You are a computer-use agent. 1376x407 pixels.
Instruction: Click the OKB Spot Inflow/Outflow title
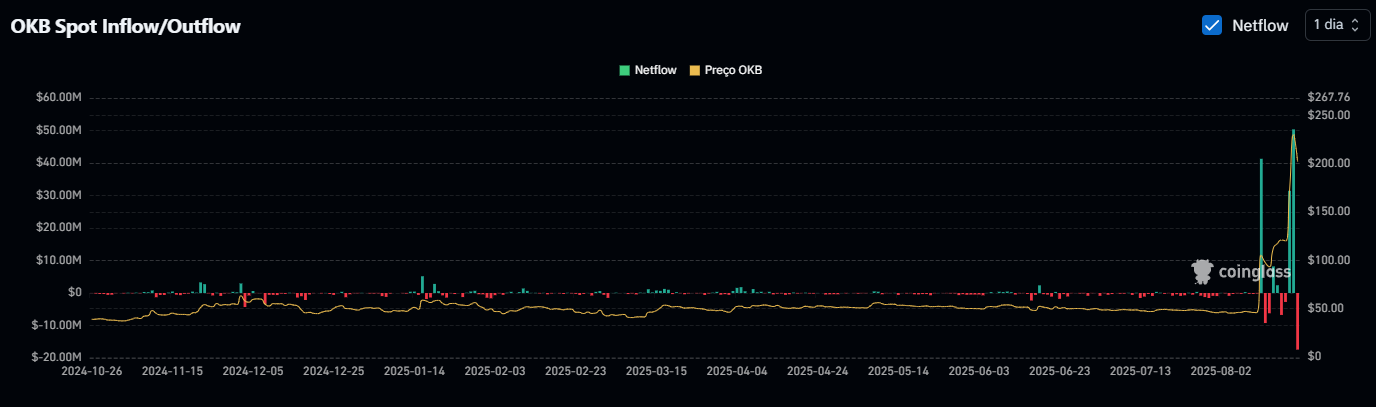126,26
